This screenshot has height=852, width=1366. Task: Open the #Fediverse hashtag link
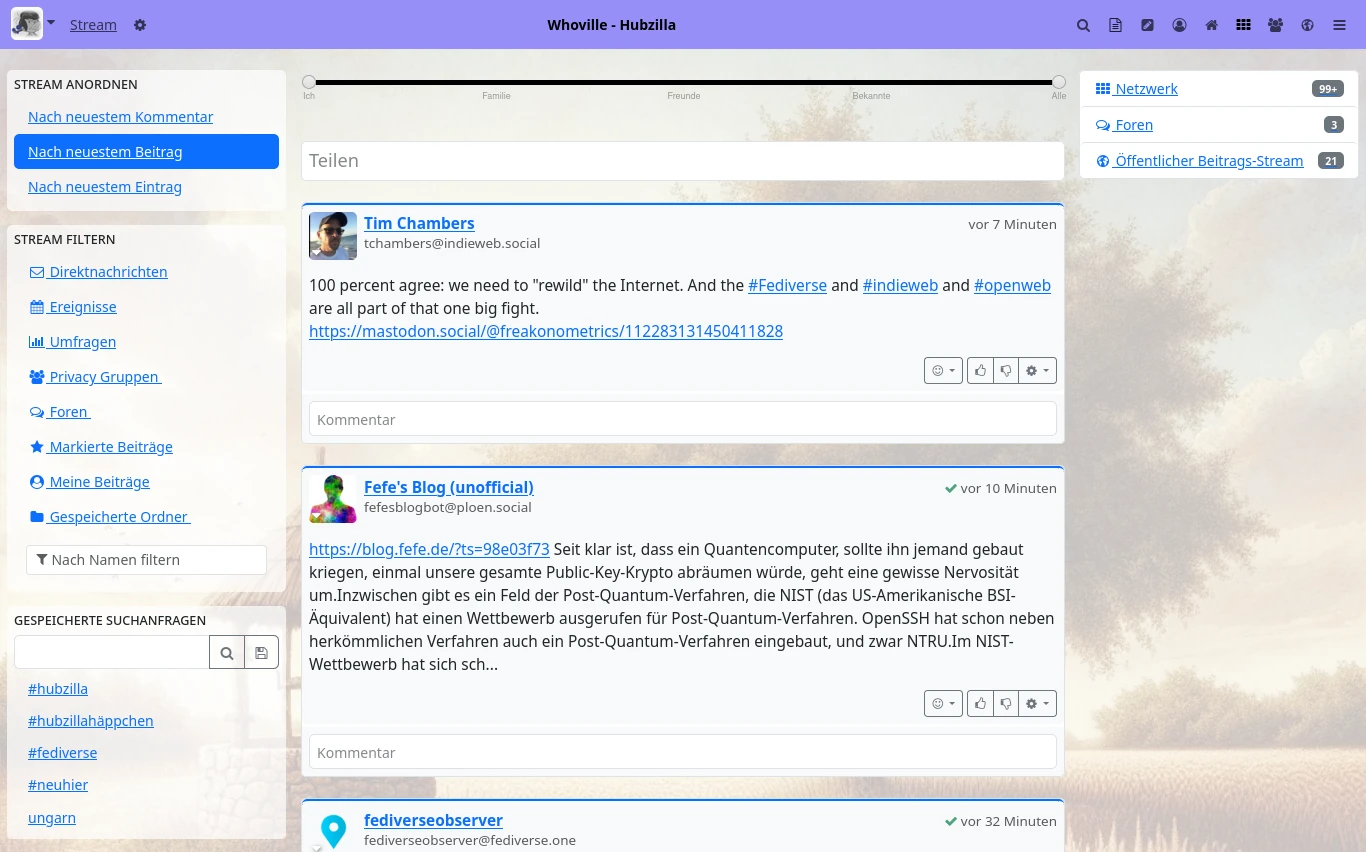pos(787,285)
